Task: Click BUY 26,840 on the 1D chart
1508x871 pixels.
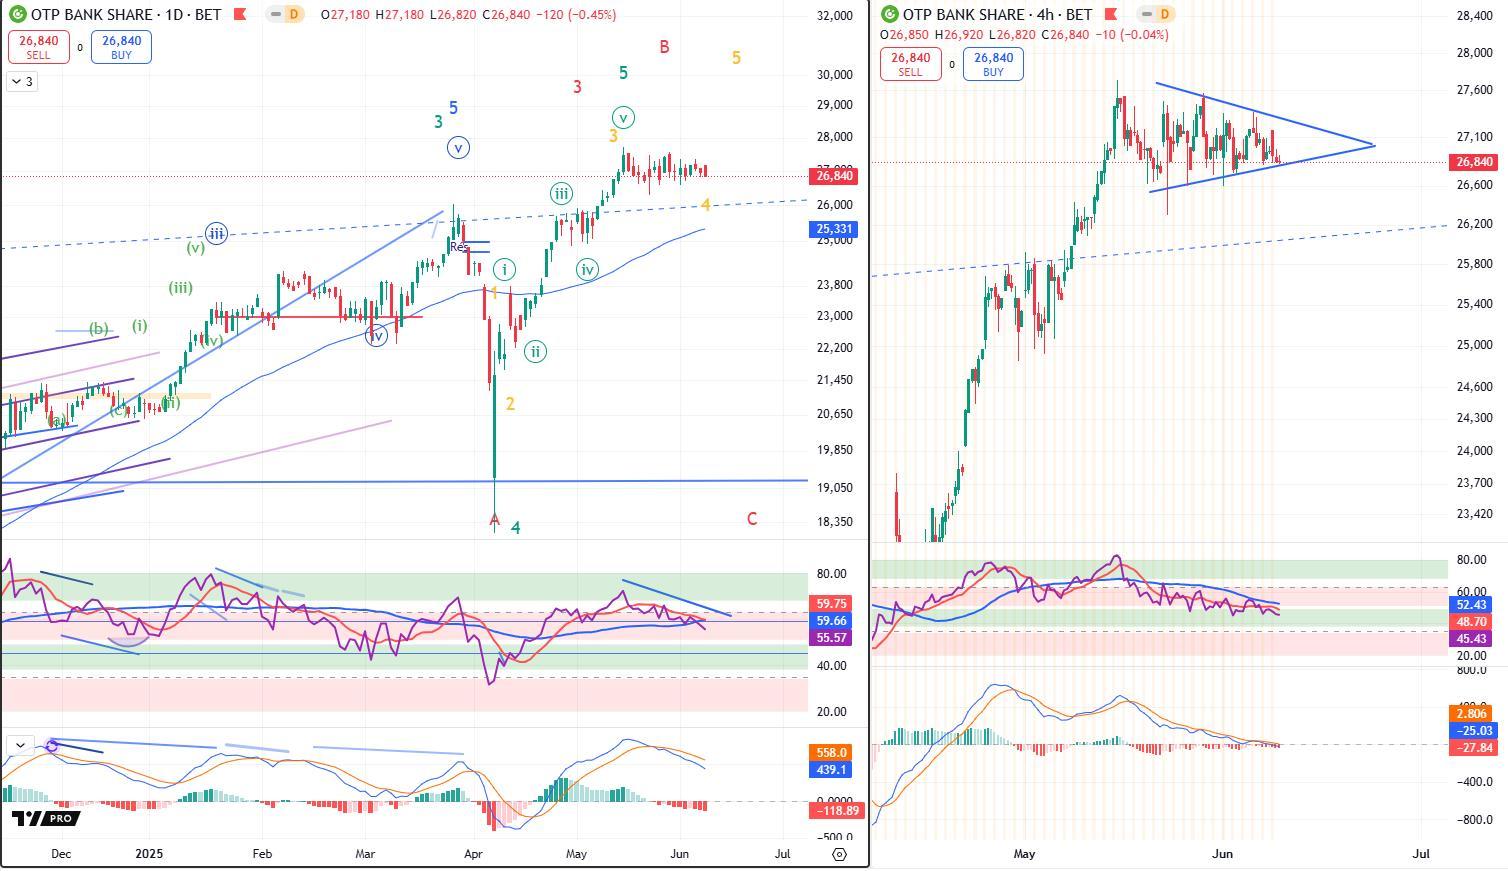Action: [121, 47]
